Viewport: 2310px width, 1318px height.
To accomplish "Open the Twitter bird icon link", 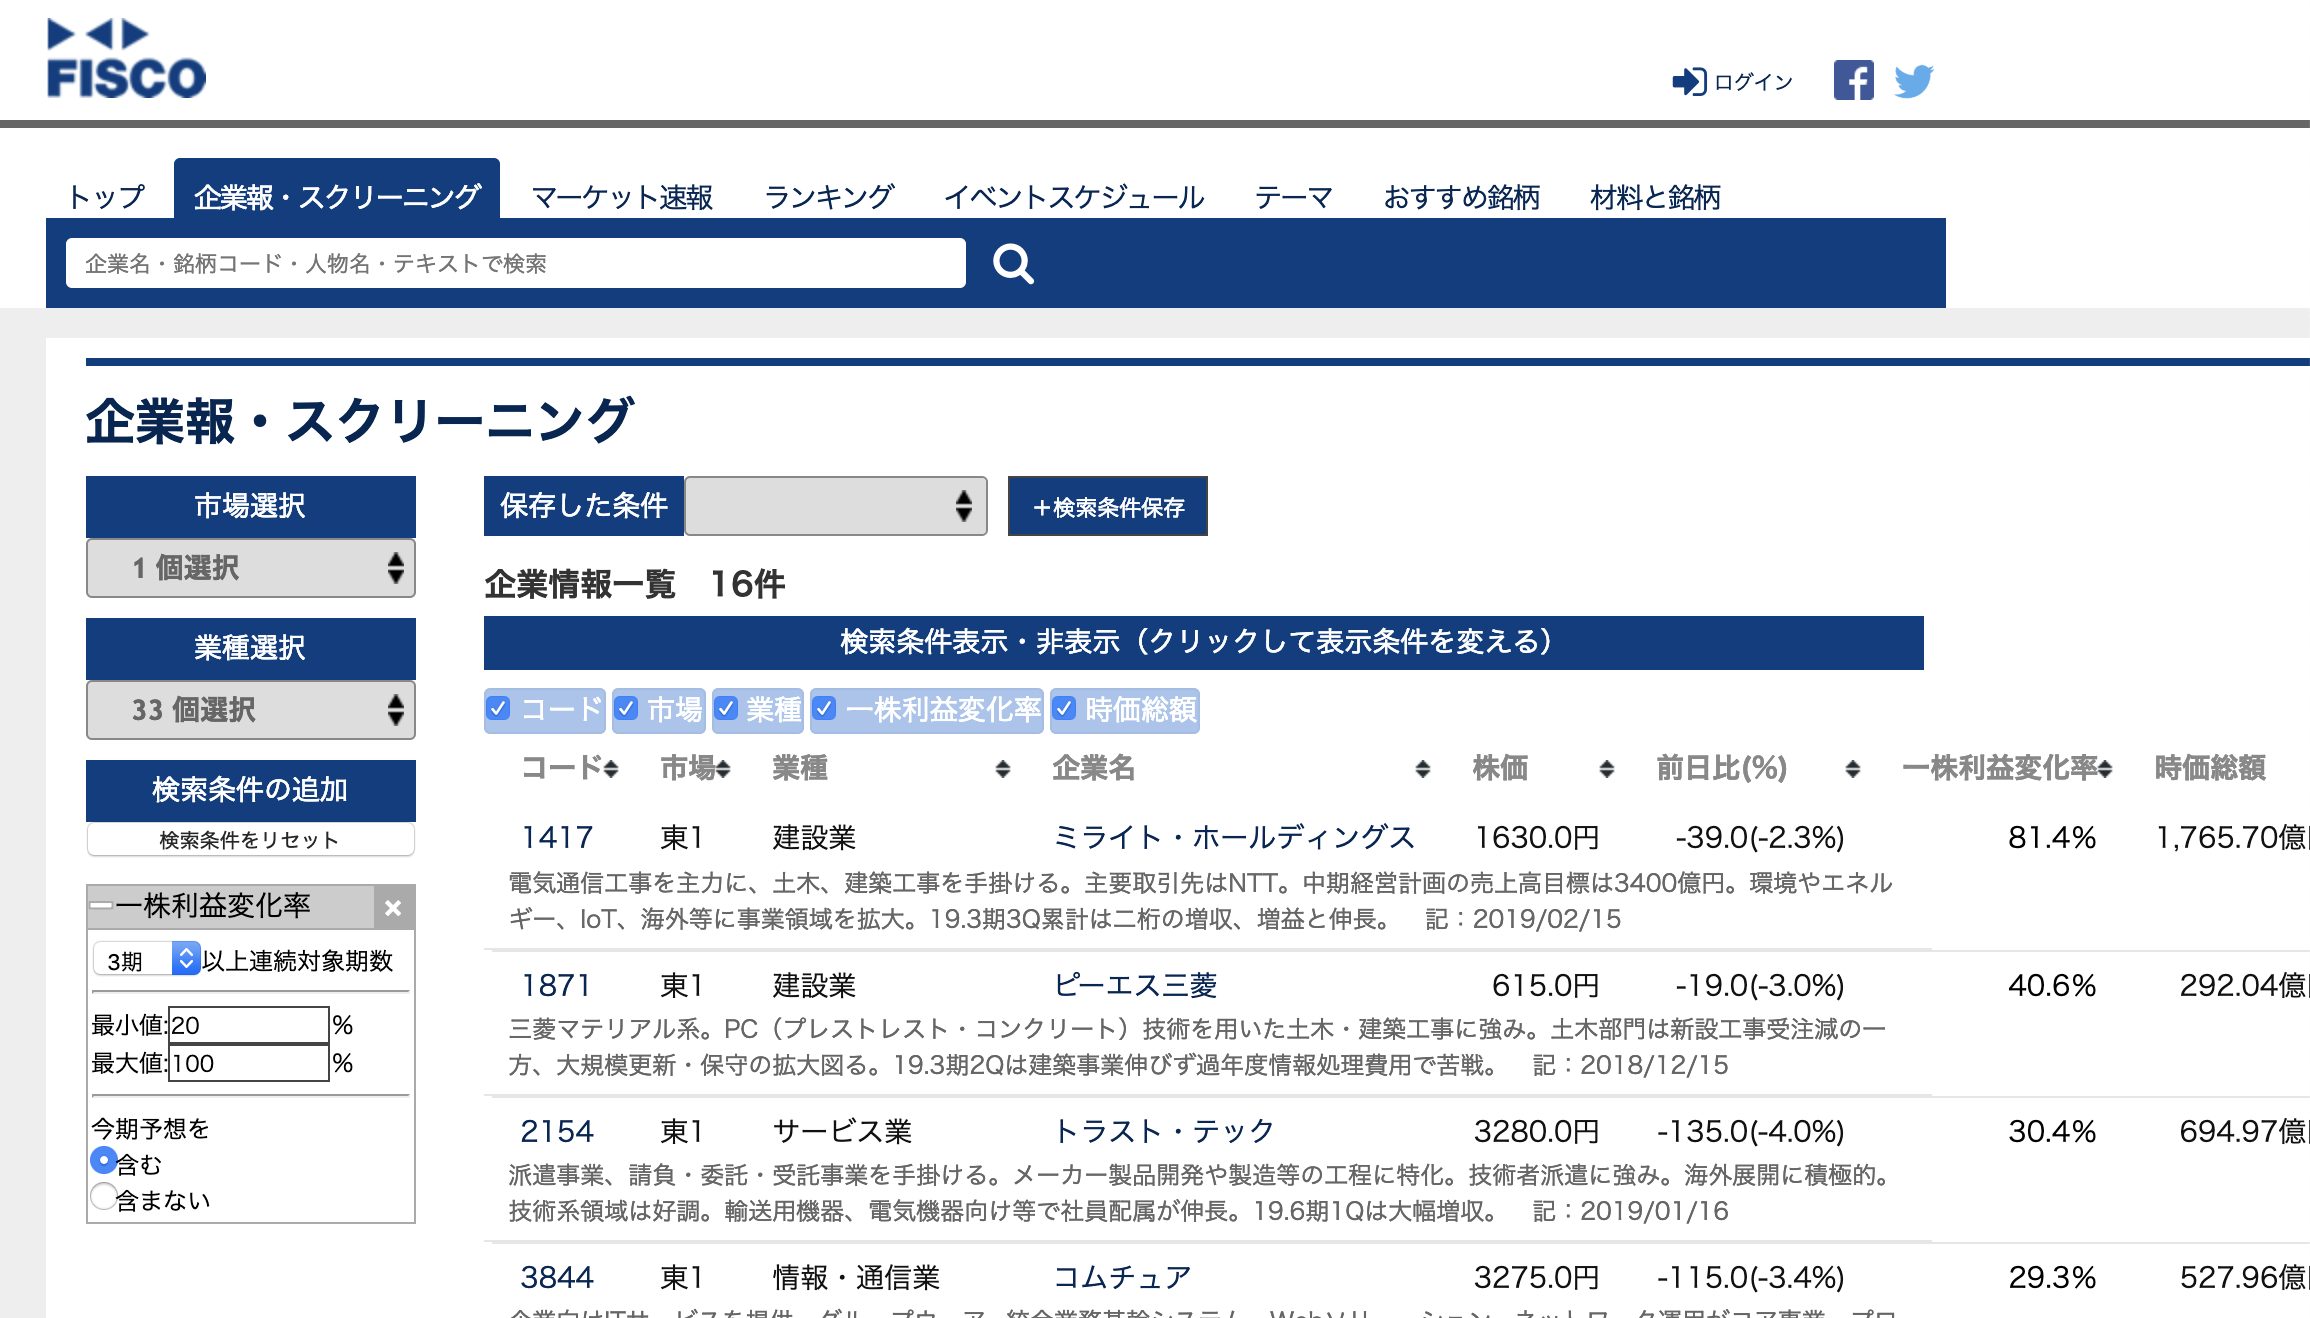I will pyautogui.click(x=1913, y=81).
